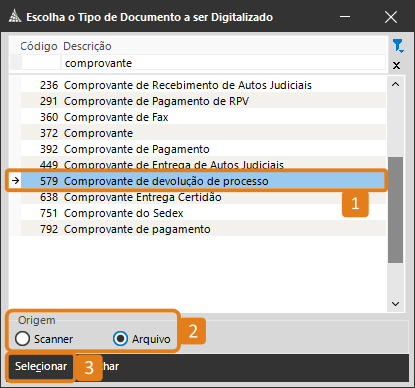
Task: Select row 792 Comprovante de pagamento
Action: [x=203, y=229]
